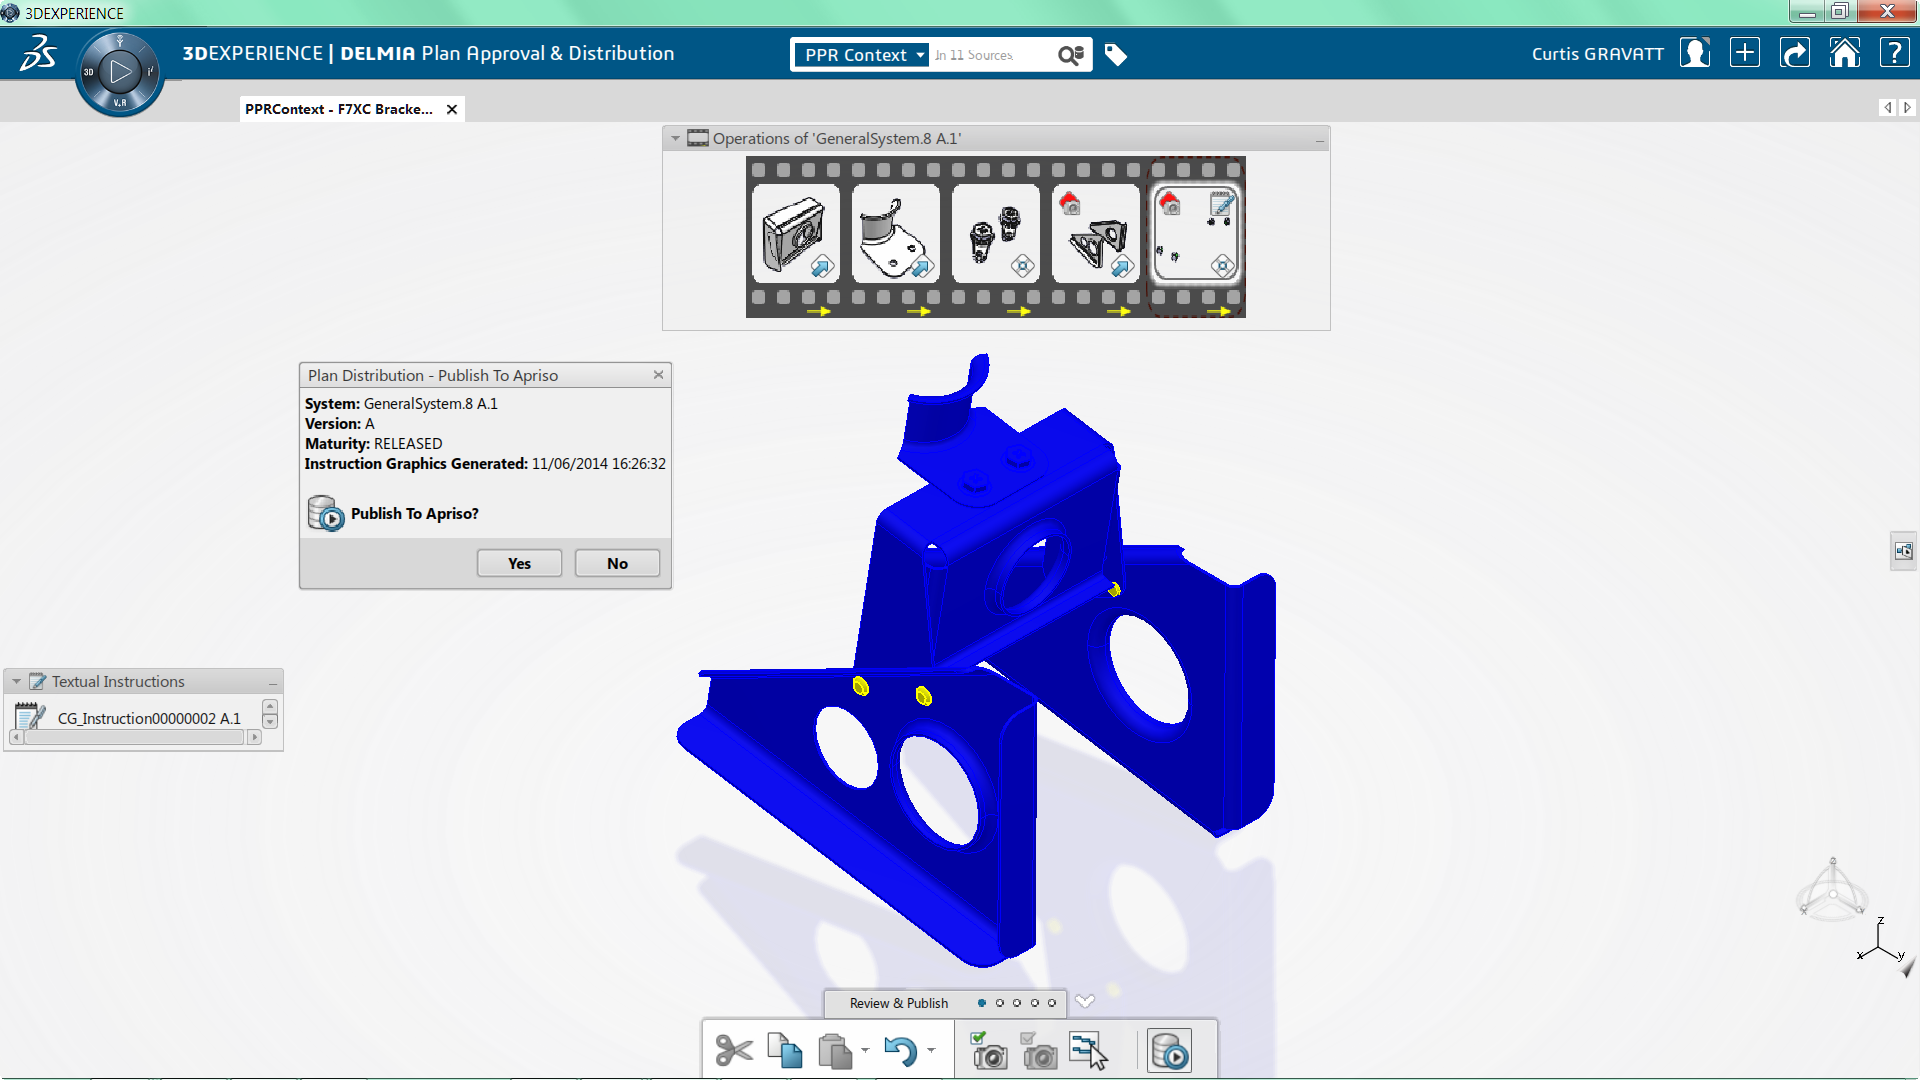Image resolution: width=1920 pixels, height=1080 pixels.
Task: Click the Copy icon in bottom toolbar
Action: (785, 1051)
